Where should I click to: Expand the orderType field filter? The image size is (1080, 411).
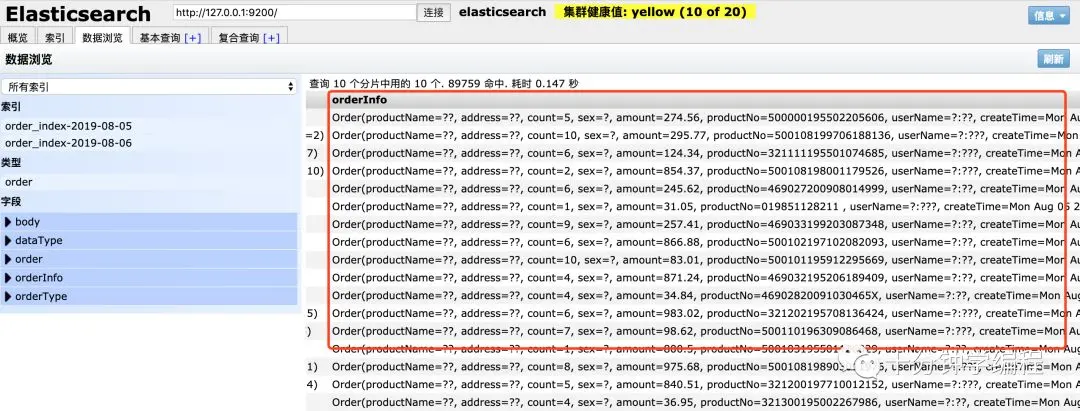pyautogui.click(x=149, y=296)
